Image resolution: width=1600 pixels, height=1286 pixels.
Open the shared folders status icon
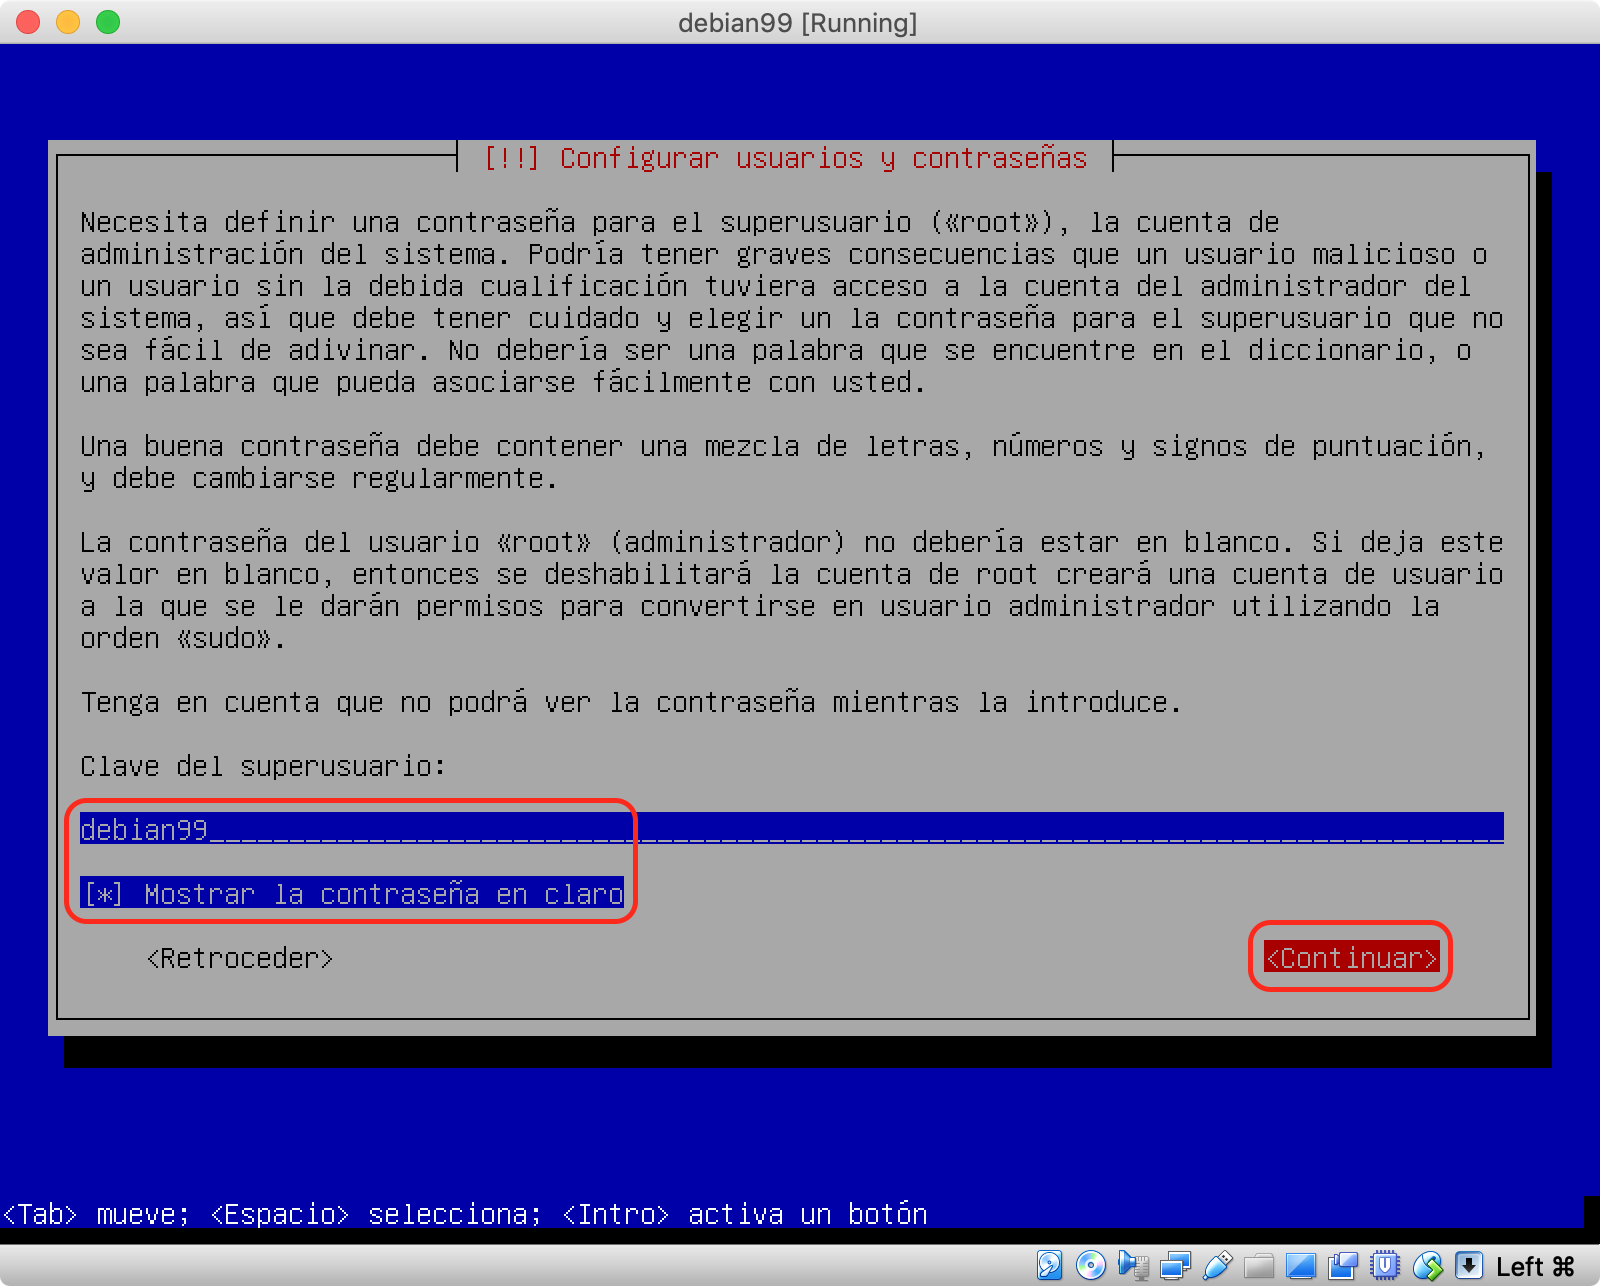point(1259,1266)
